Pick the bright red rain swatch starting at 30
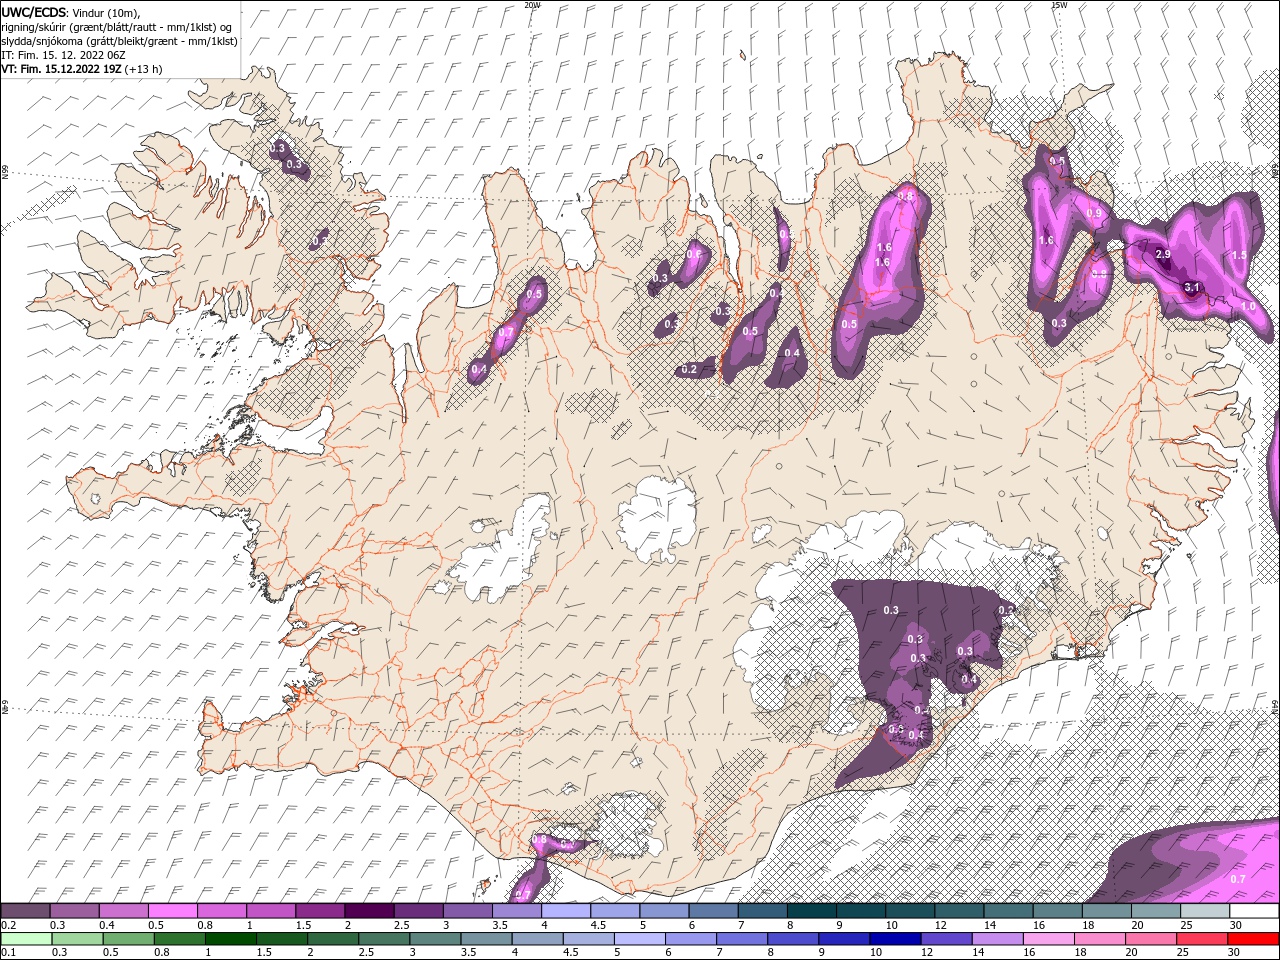 [1251, 939]
